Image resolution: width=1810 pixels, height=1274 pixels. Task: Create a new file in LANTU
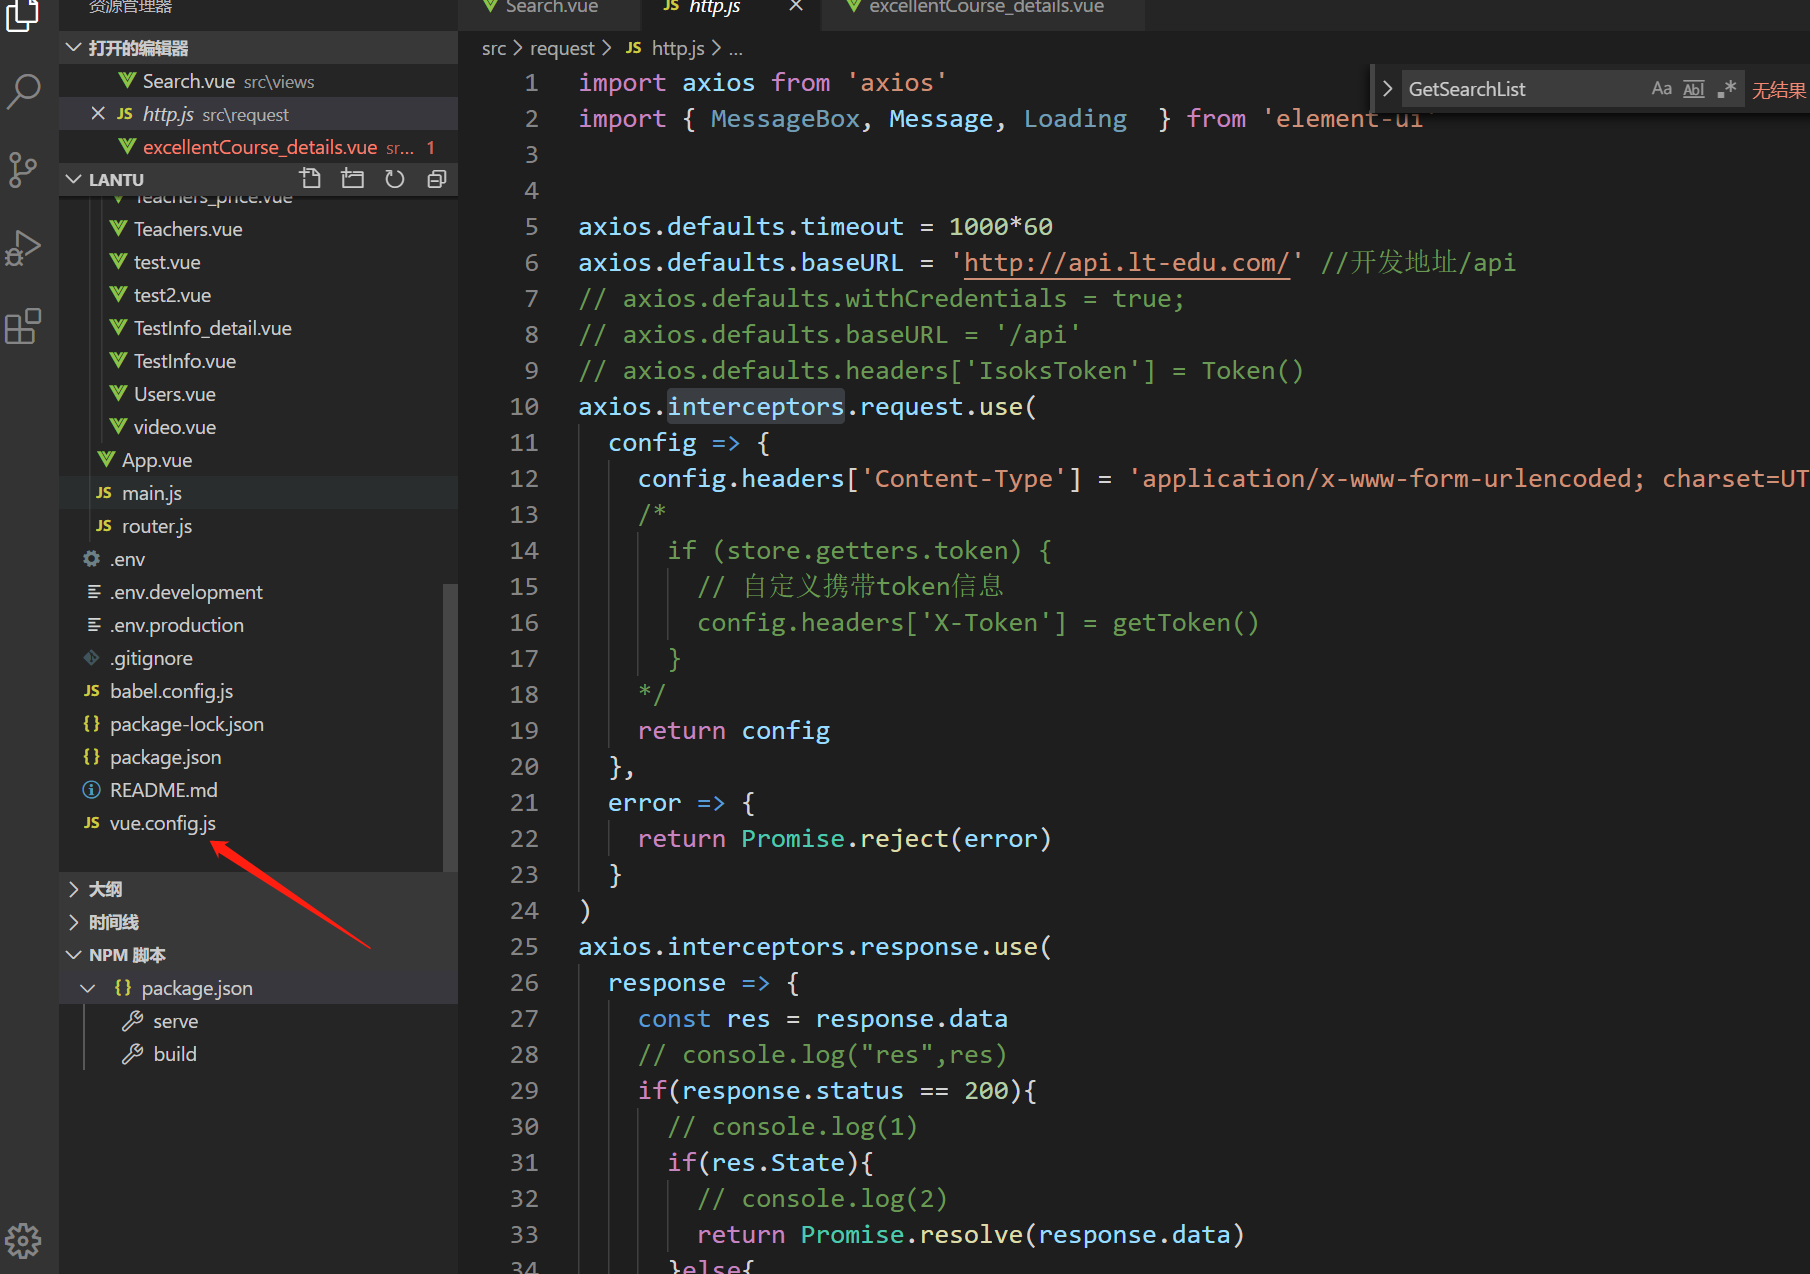click(311, 179)
